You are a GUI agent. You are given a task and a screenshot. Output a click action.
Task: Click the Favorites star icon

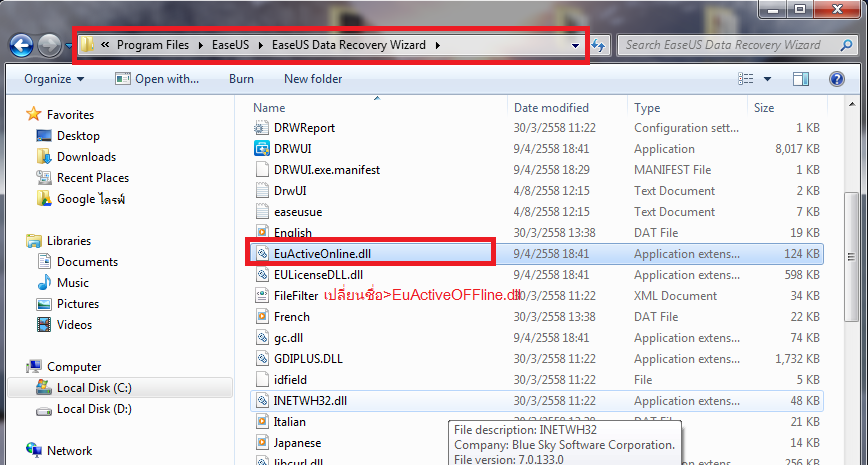[34, 115]
